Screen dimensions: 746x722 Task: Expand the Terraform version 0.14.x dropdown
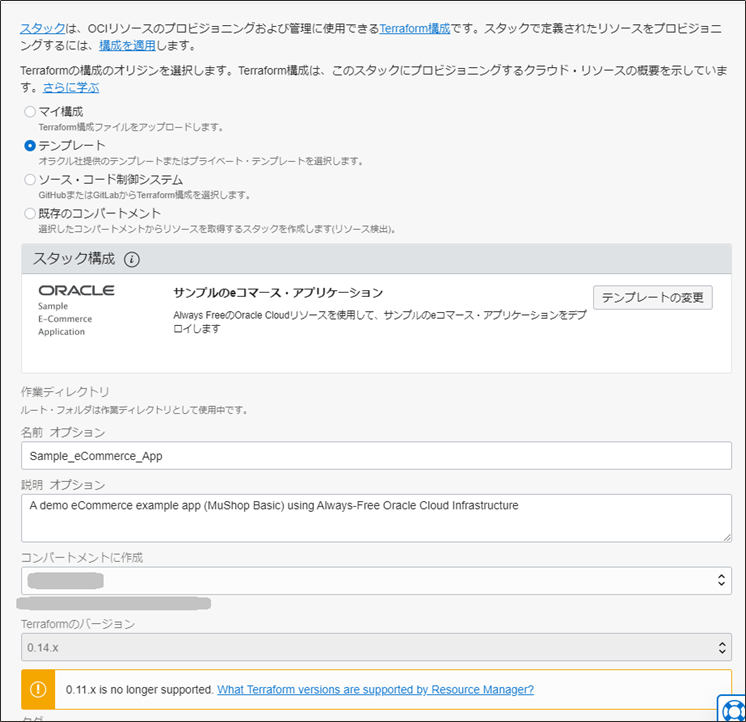click(x=375, y=647)
